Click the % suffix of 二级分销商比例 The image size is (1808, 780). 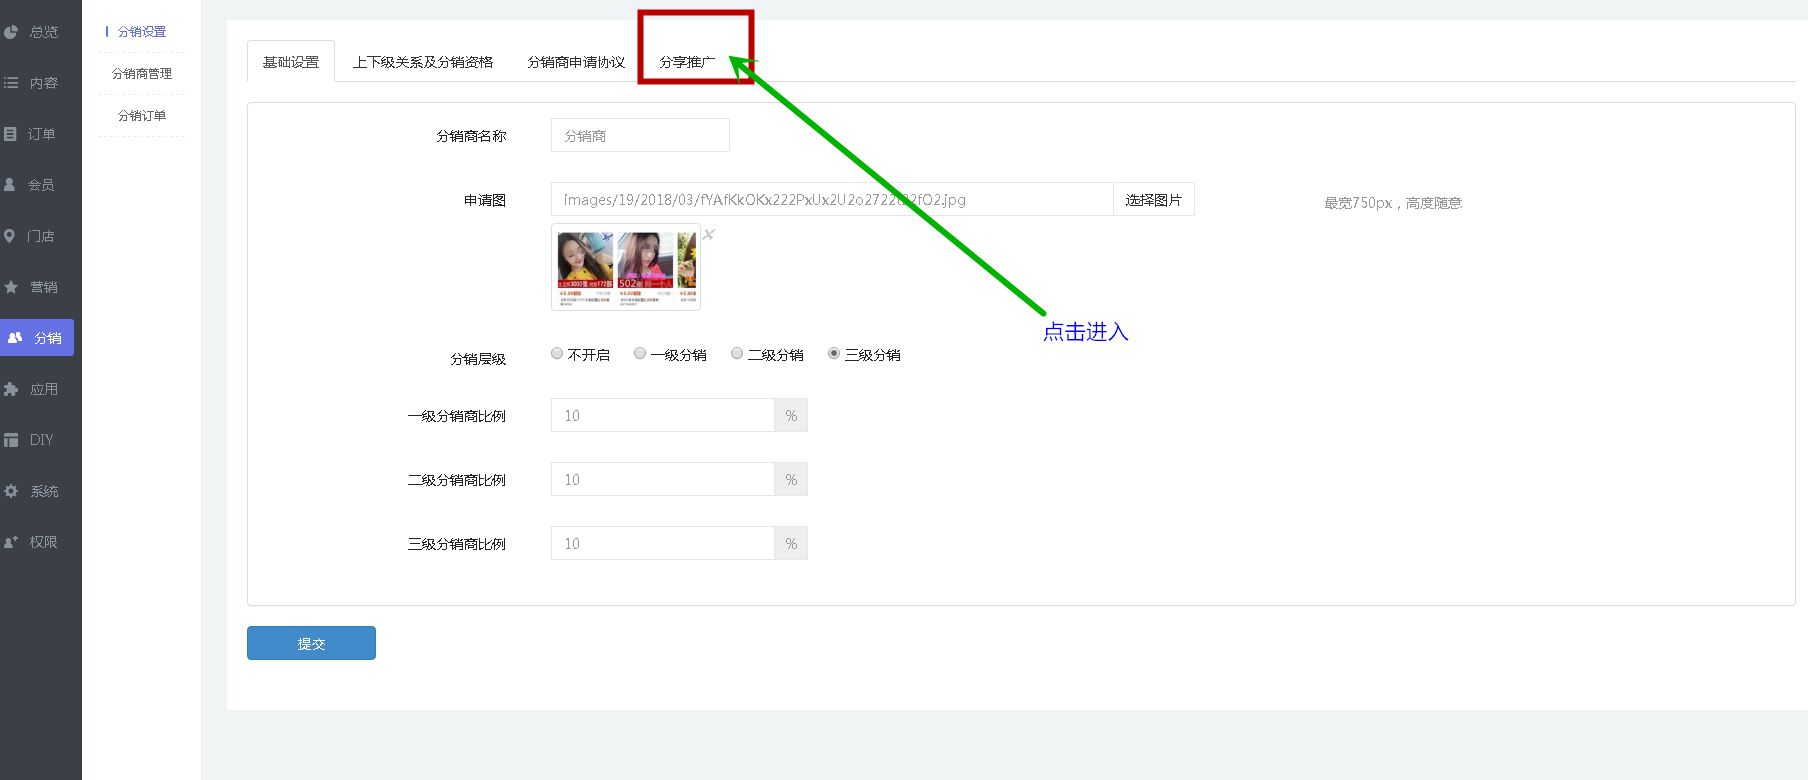791,479
